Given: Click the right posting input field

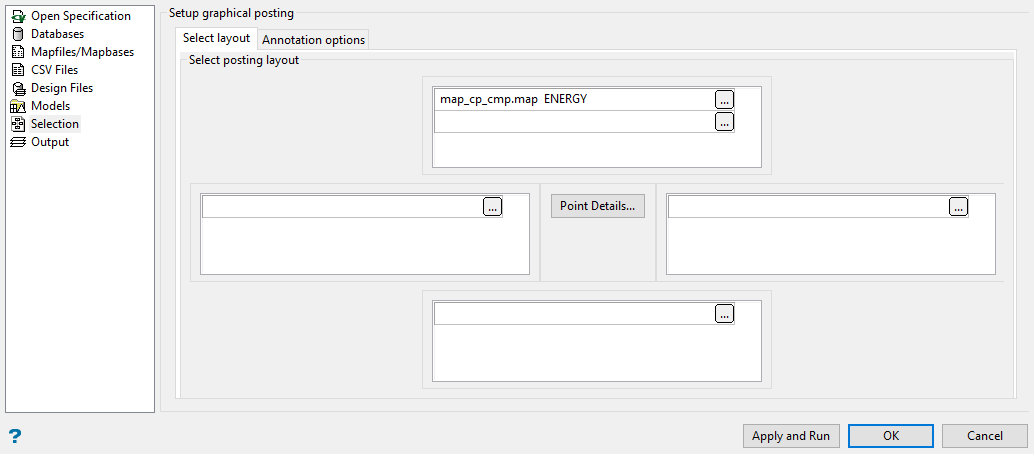Looking at the screenshot, I should [808, 207].
